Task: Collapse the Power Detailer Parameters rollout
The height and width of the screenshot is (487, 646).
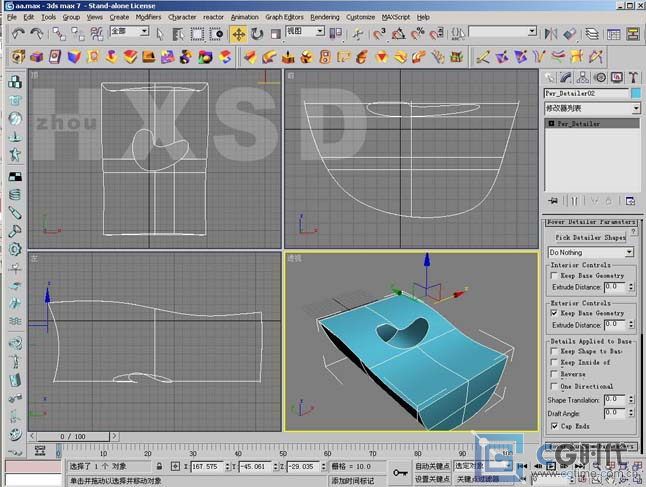Action: pos(592,222)
